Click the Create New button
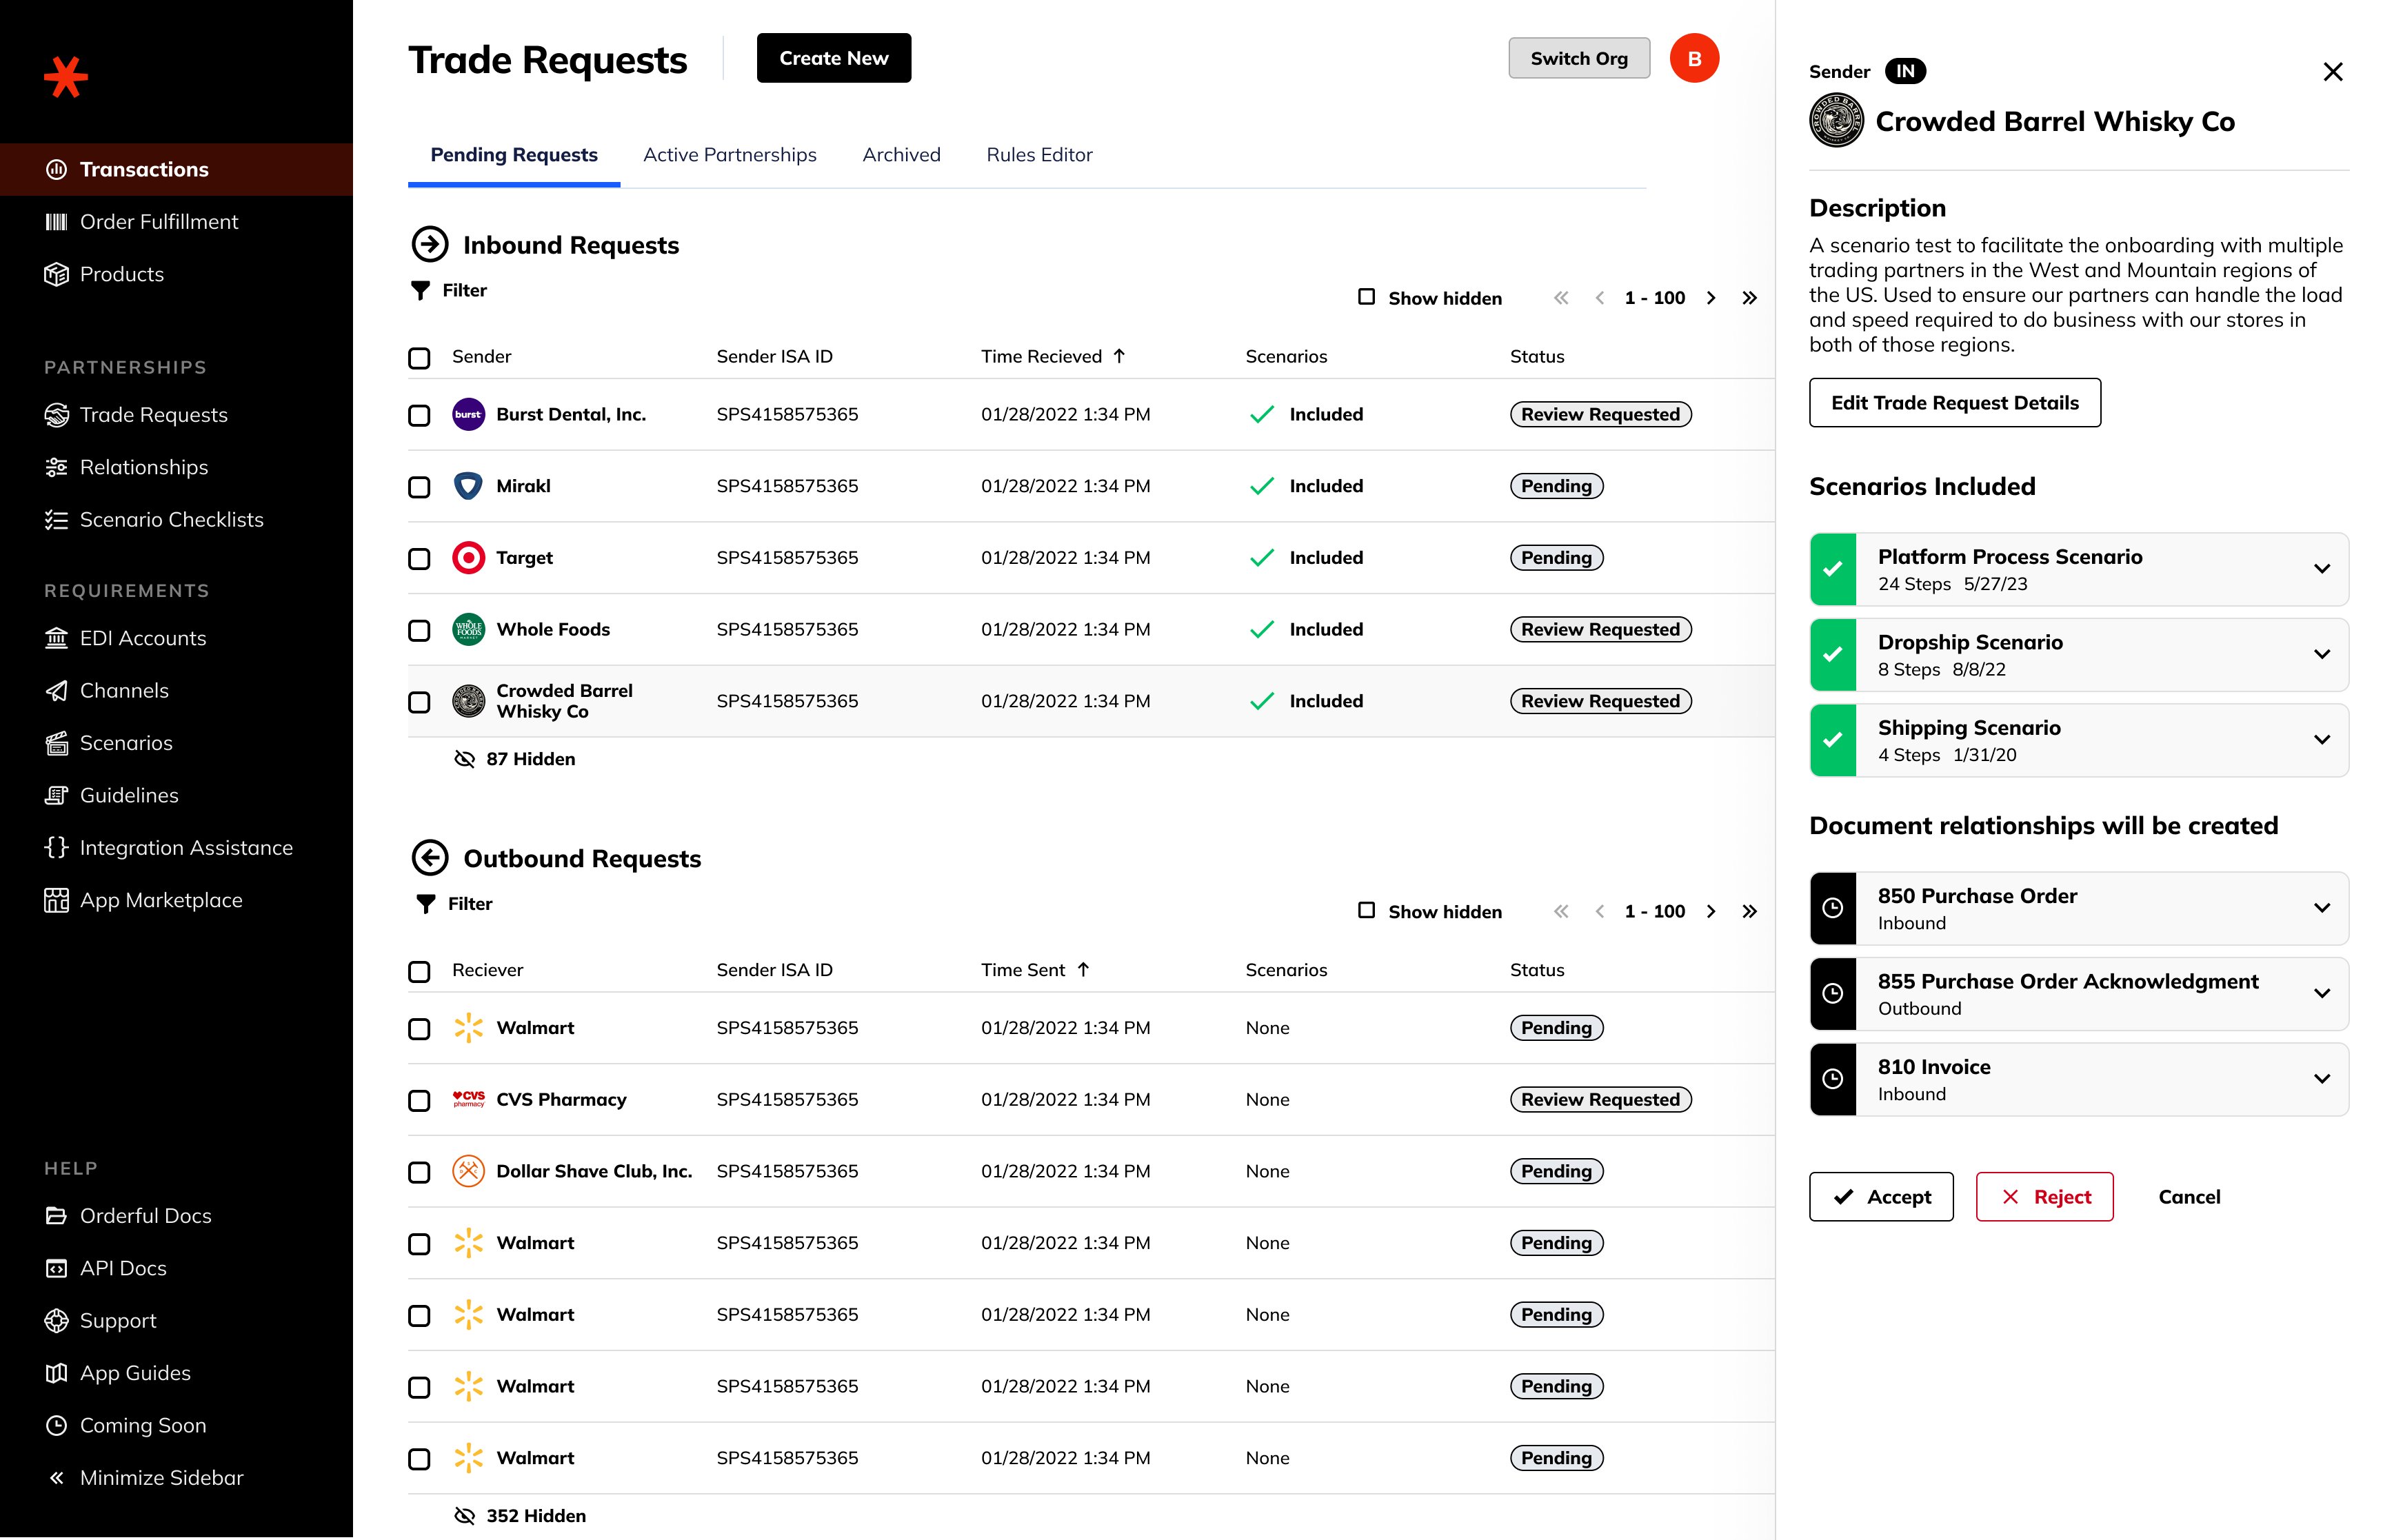Image resolution: width=2383 pixels, height=1540 pixels. [833, 58]
